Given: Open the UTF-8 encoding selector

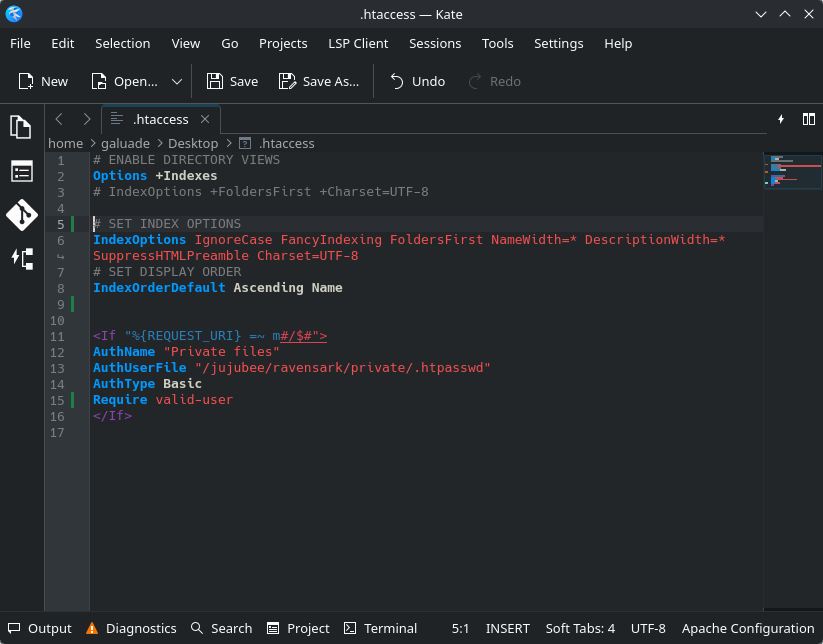Looking at the screenshot, I should click(648, 628).
